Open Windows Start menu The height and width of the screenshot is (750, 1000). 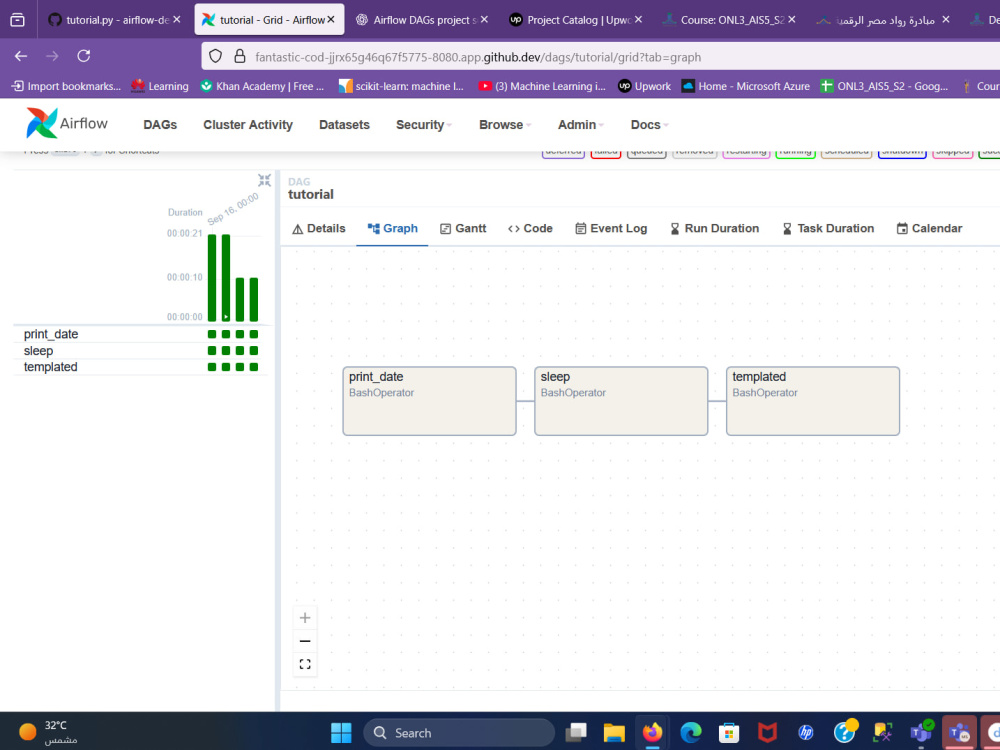(341, 733)
